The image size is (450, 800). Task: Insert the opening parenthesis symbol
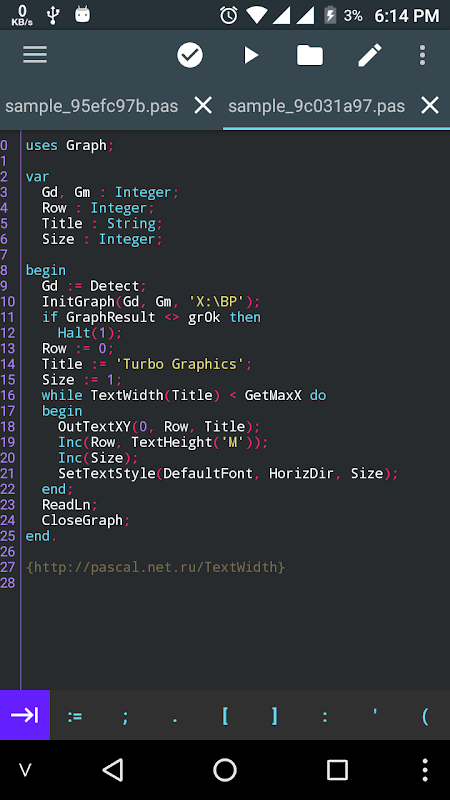pos(425,716)
